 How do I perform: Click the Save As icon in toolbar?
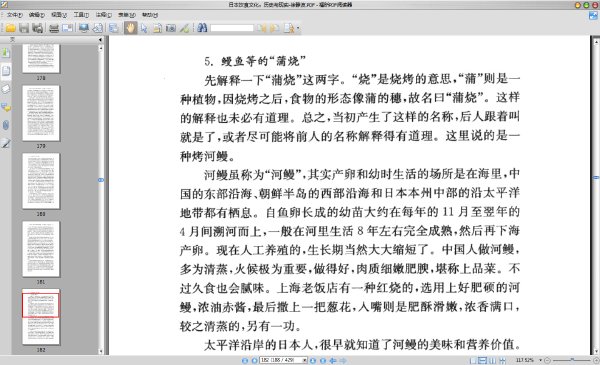[x=38, y=28]
